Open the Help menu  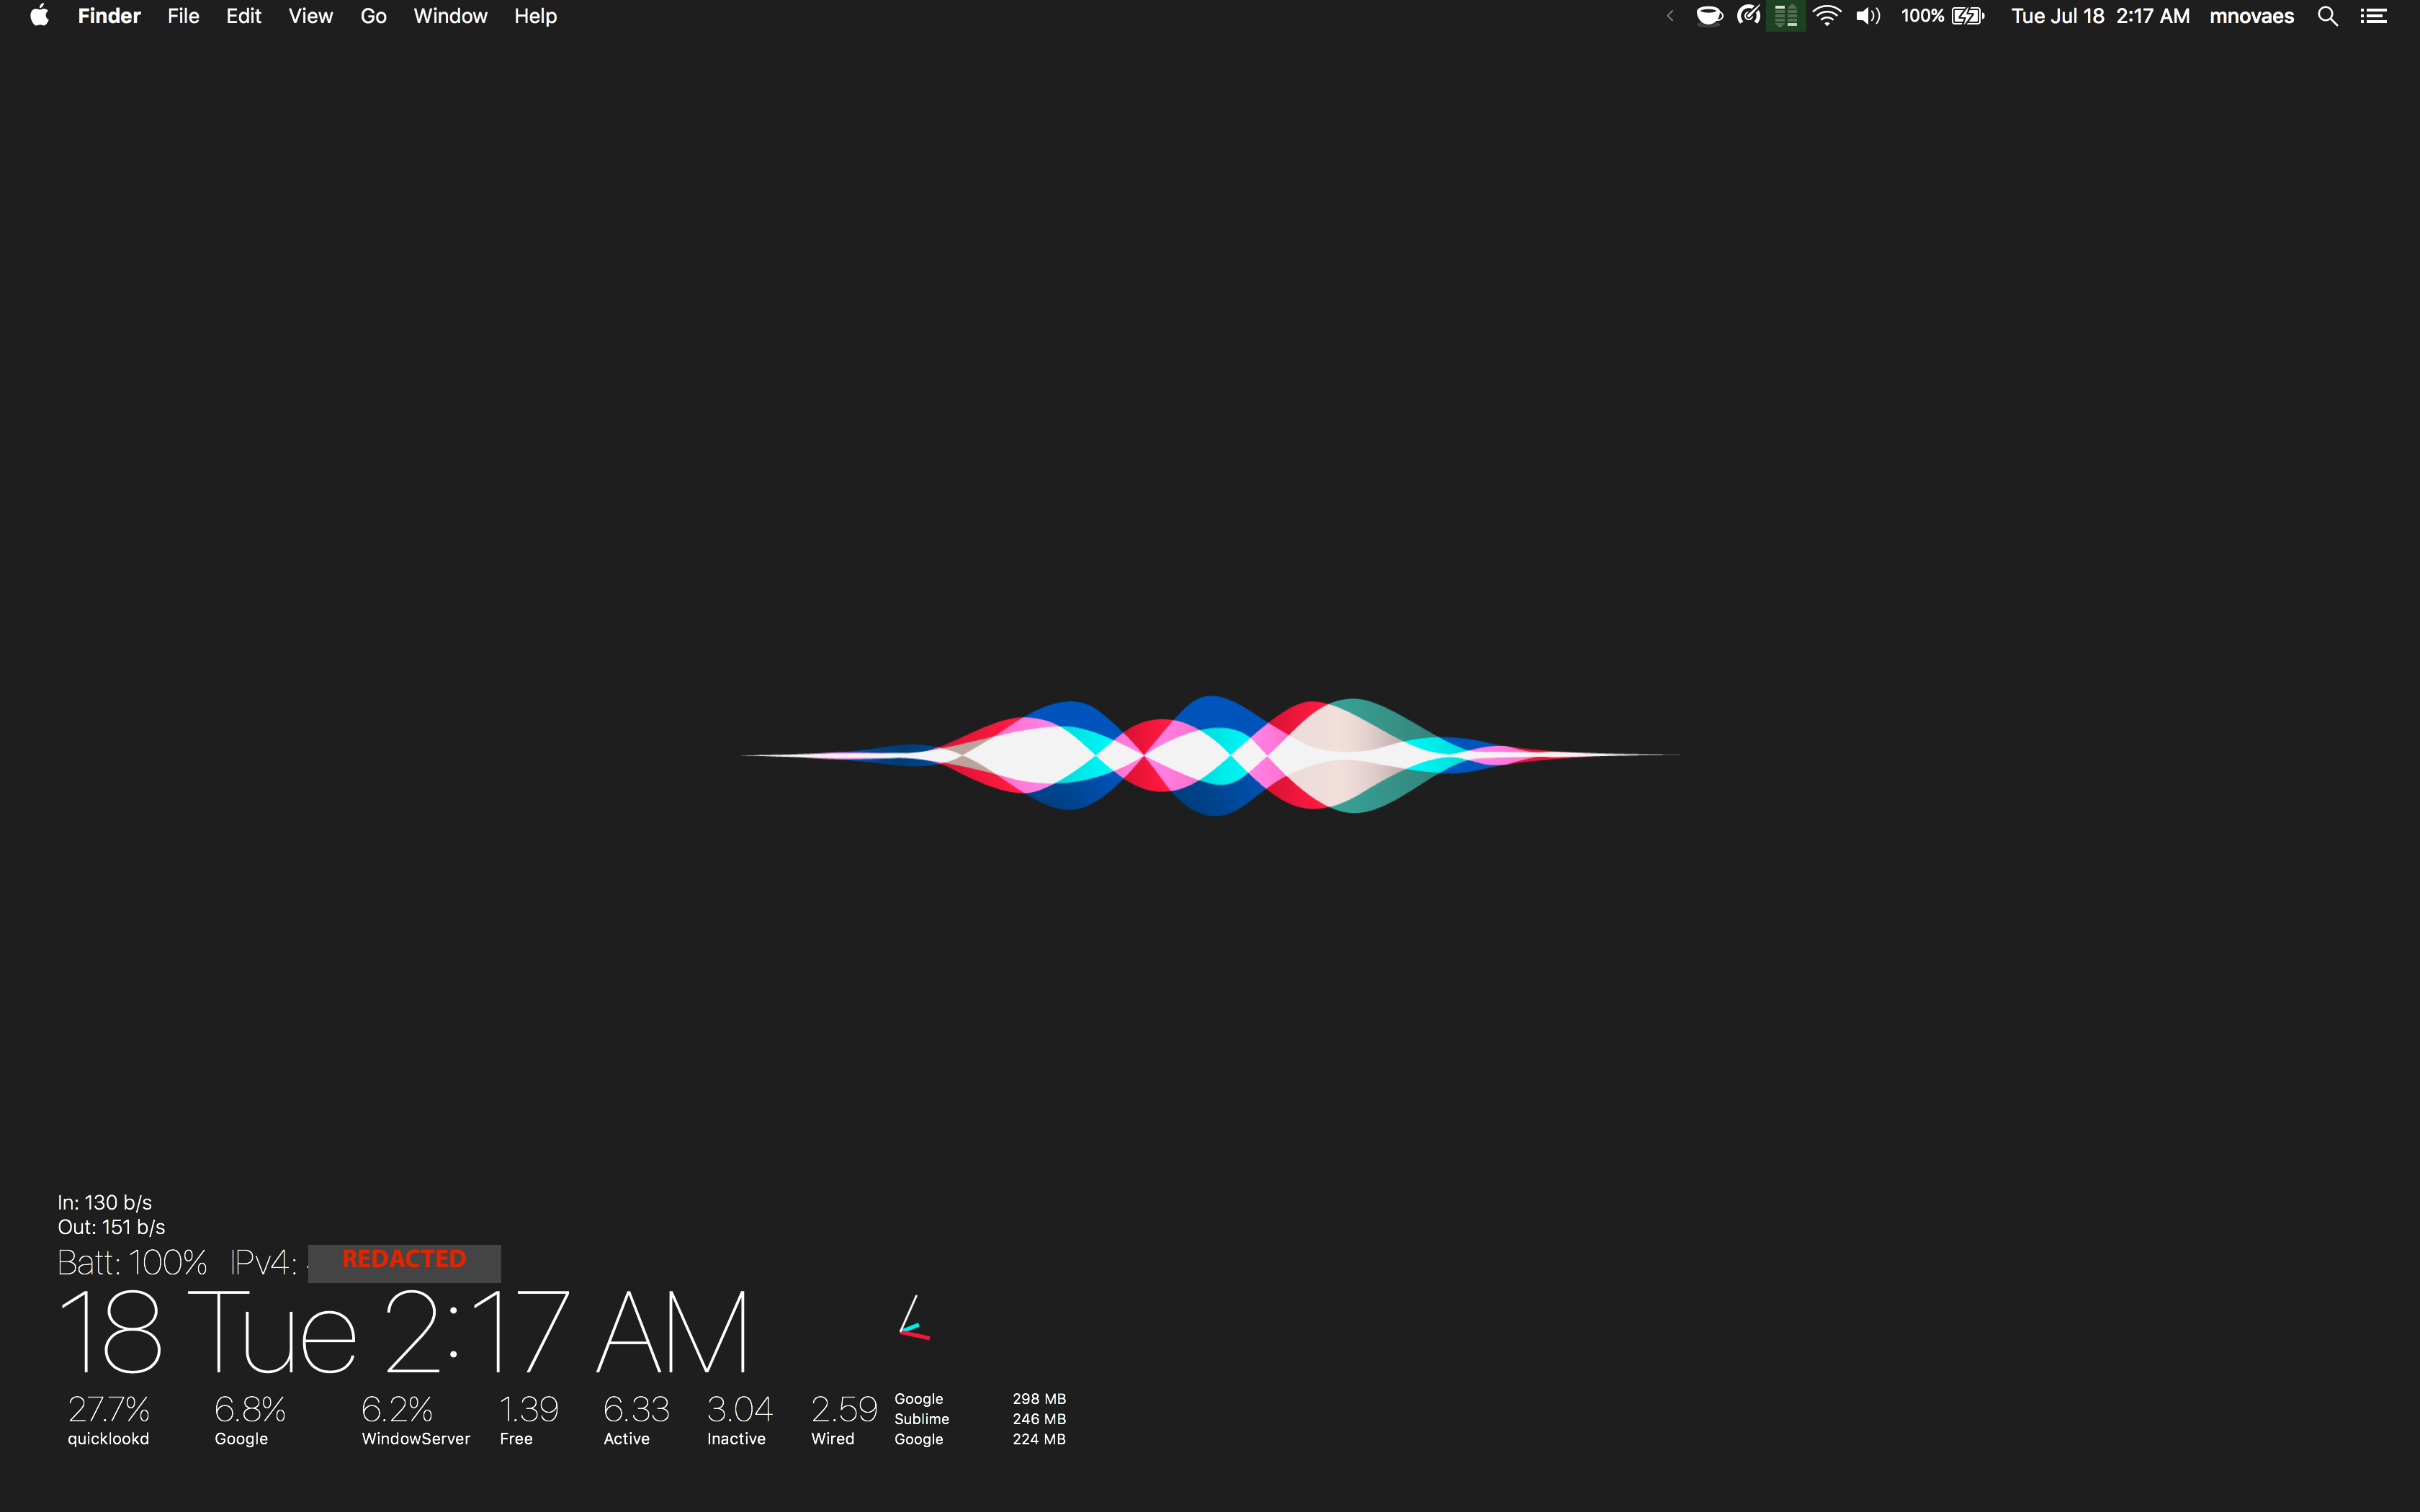point(535,16)
